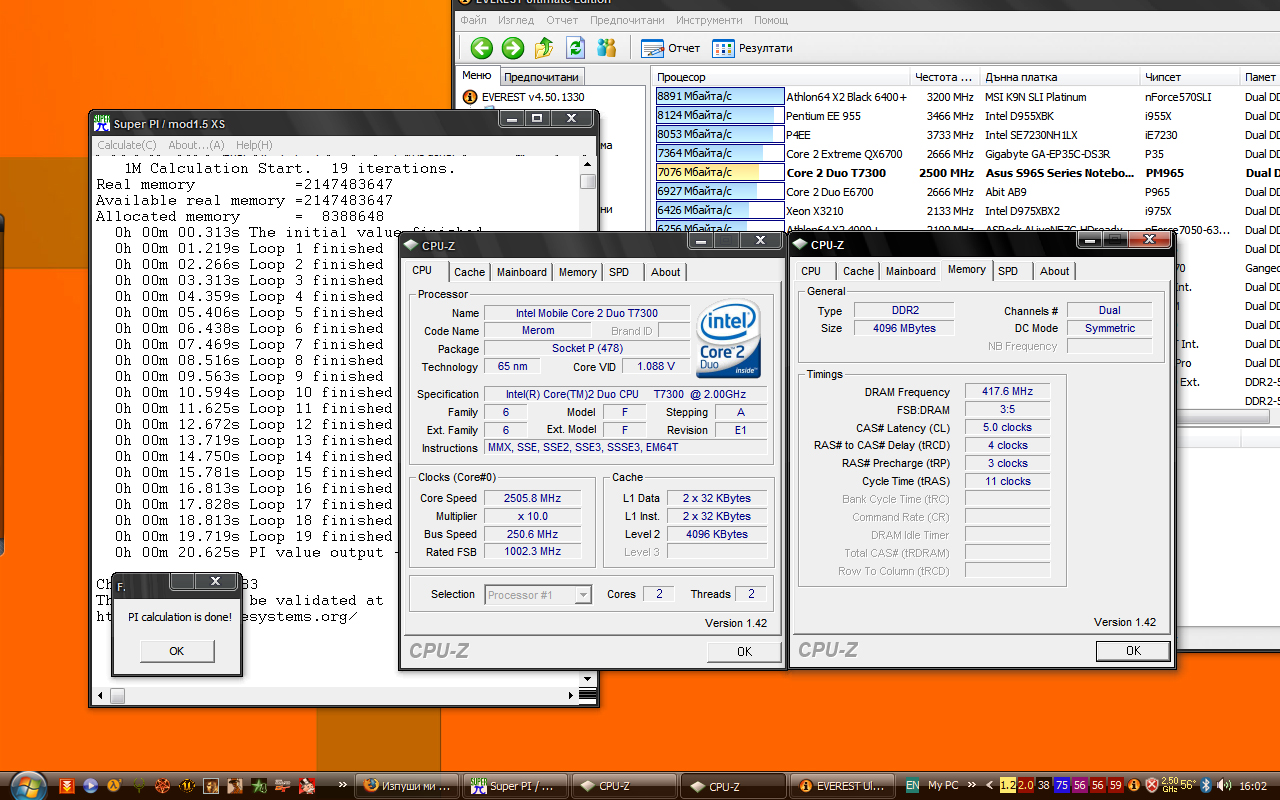Open the Инструменти menu in EVEREST
The height and width of the screenshot is (800, 1280).
(x=709, y=20)
